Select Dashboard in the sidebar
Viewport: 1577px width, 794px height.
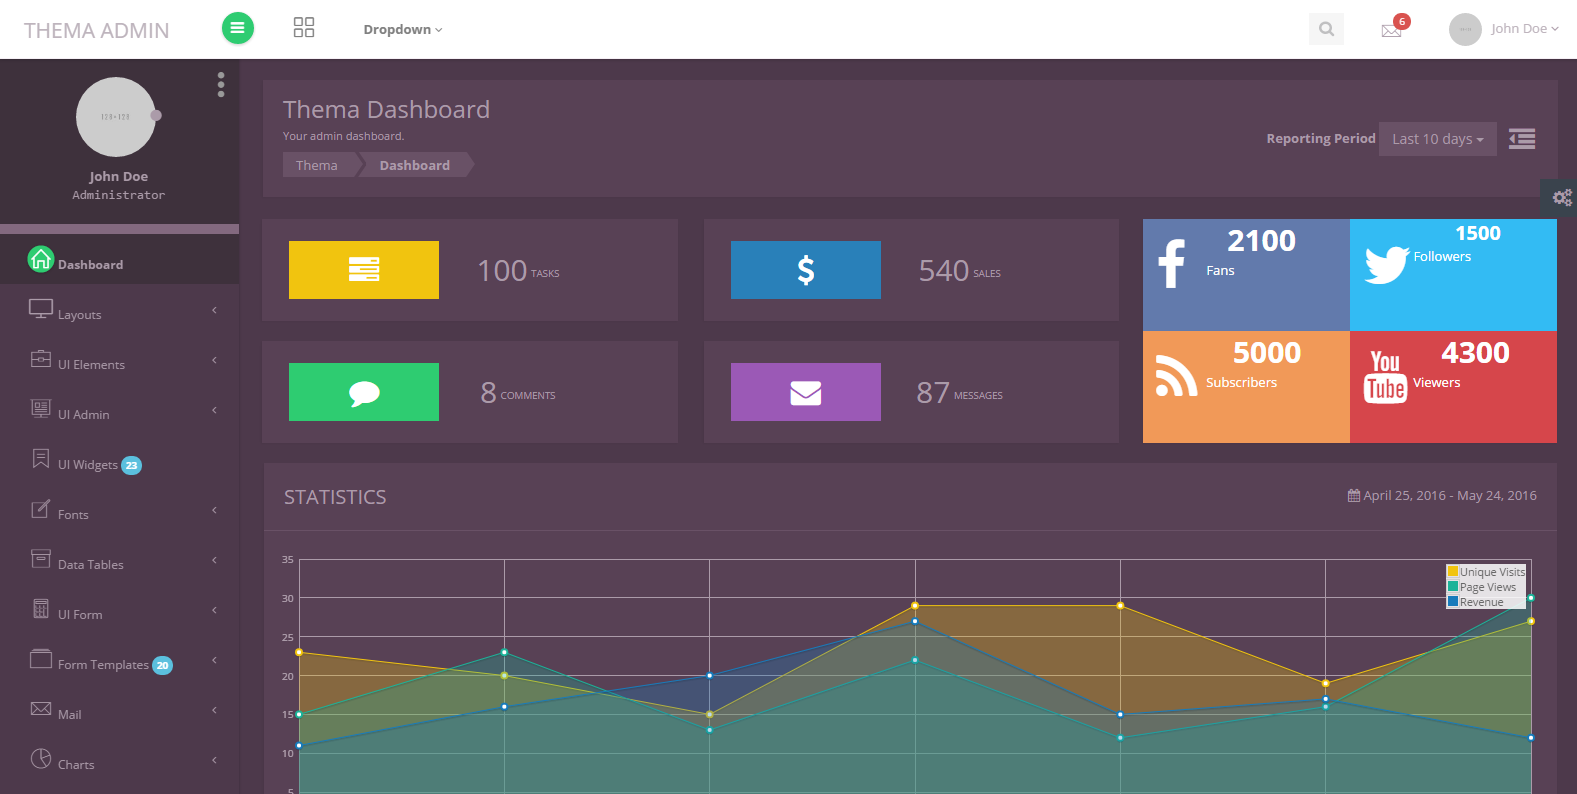(90, 264)
